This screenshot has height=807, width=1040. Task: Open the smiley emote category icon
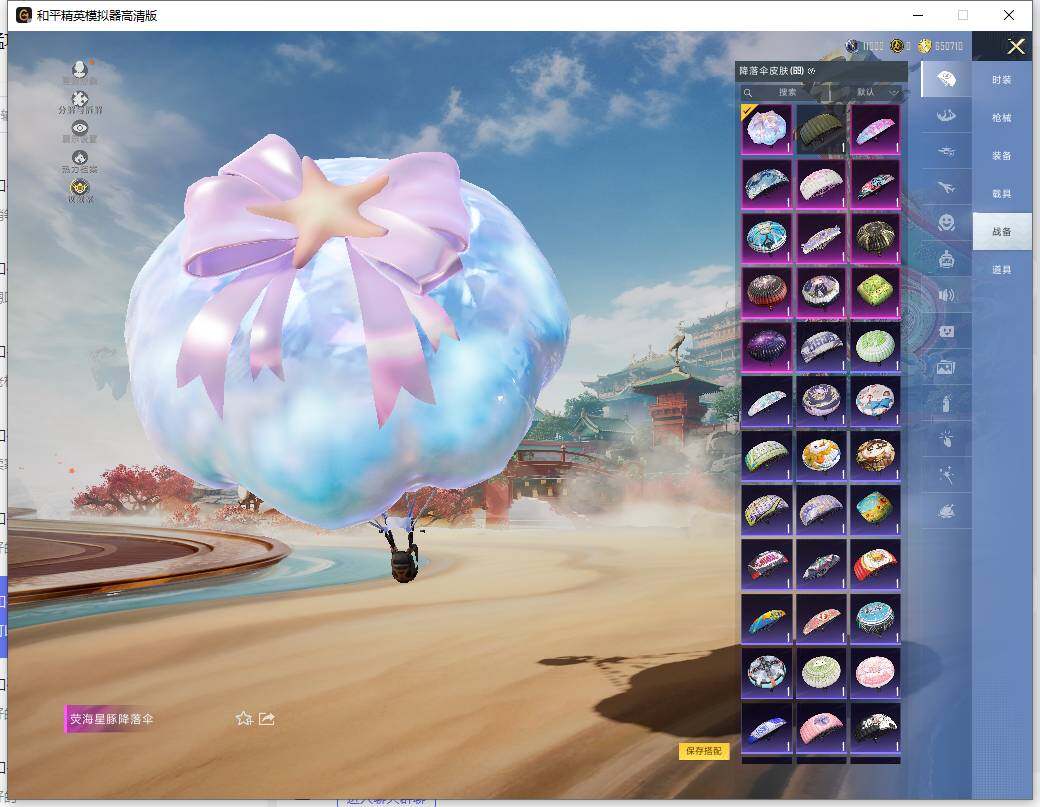pyautogui.click(x=946, y=223)
